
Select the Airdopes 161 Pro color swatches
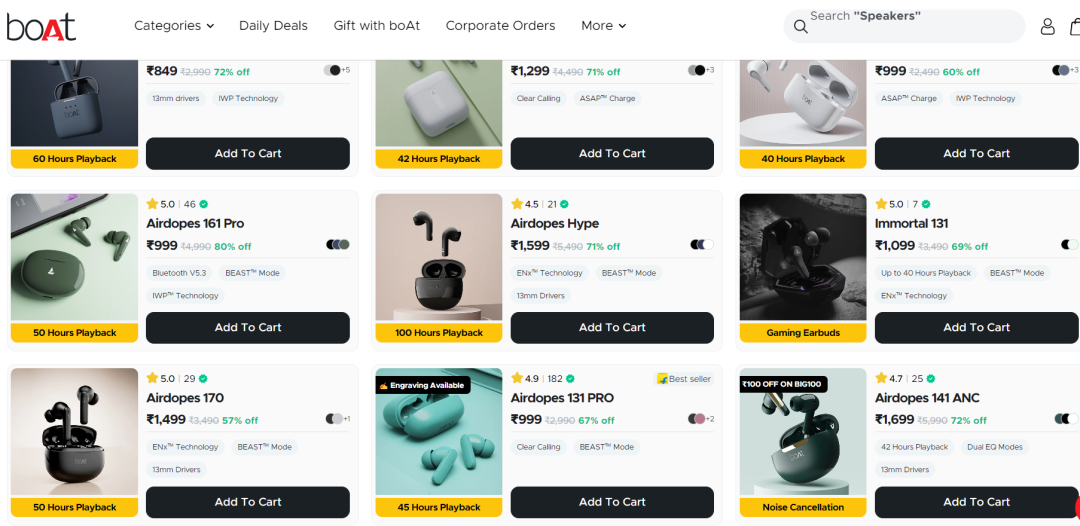tap(338, 245)
